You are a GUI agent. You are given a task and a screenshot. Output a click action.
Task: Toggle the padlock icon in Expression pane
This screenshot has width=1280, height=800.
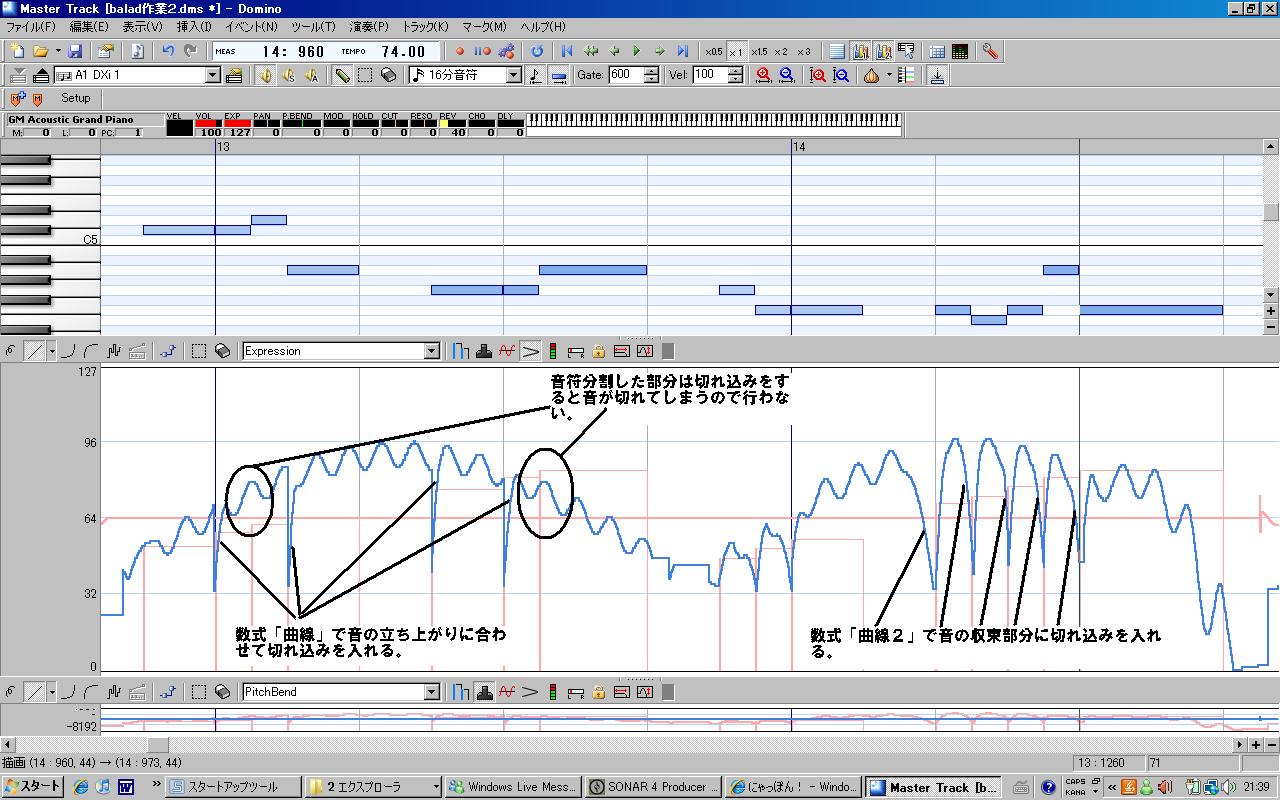tap(598, 351)
